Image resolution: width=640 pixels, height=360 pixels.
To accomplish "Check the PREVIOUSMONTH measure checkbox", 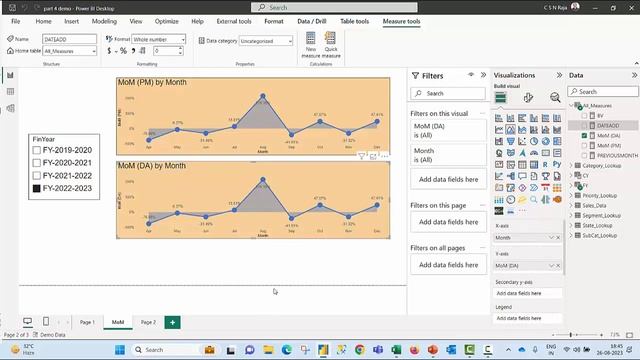I will [x=584, y=156].
